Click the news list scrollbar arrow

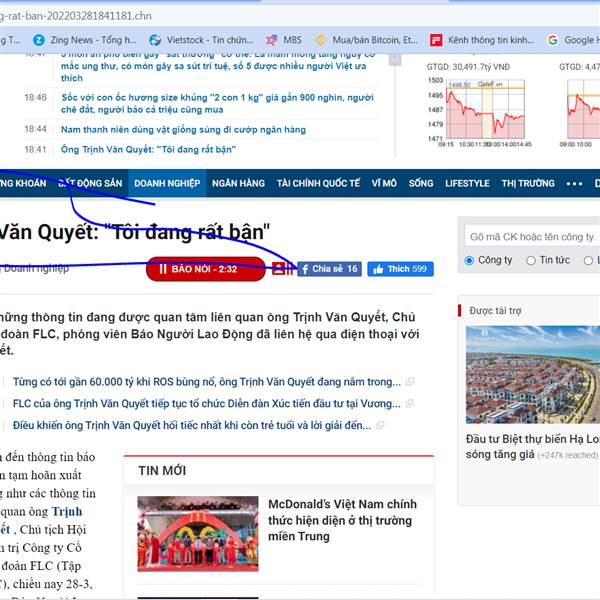coord(395,59)
